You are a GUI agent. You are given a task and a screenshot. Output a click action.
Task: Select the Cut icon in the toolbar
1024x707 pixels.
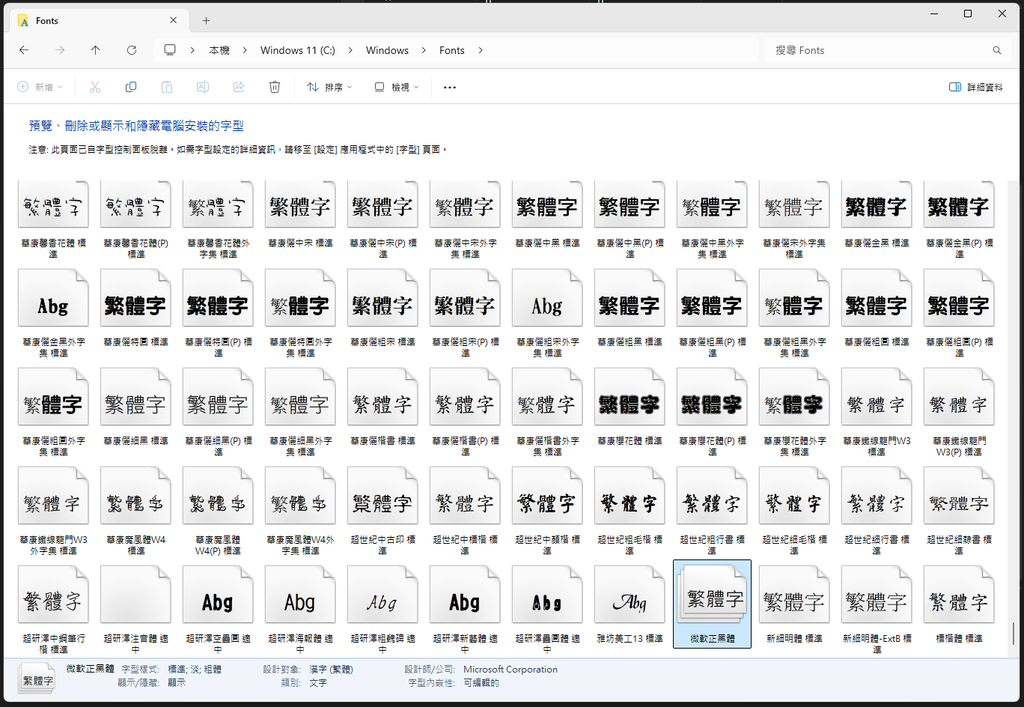(95, 87)
